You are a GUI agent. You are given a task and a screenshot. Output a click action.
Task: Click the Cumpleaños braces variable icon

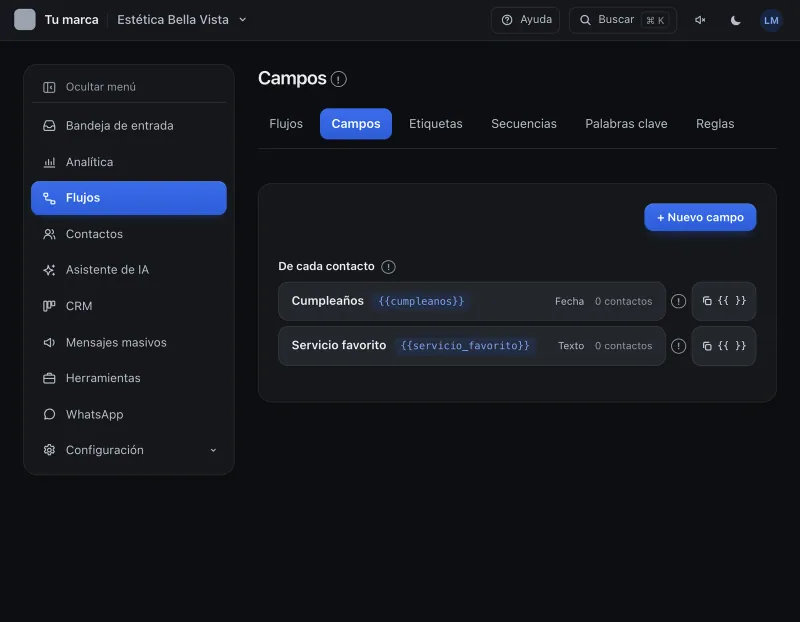[x=732, y=301]
